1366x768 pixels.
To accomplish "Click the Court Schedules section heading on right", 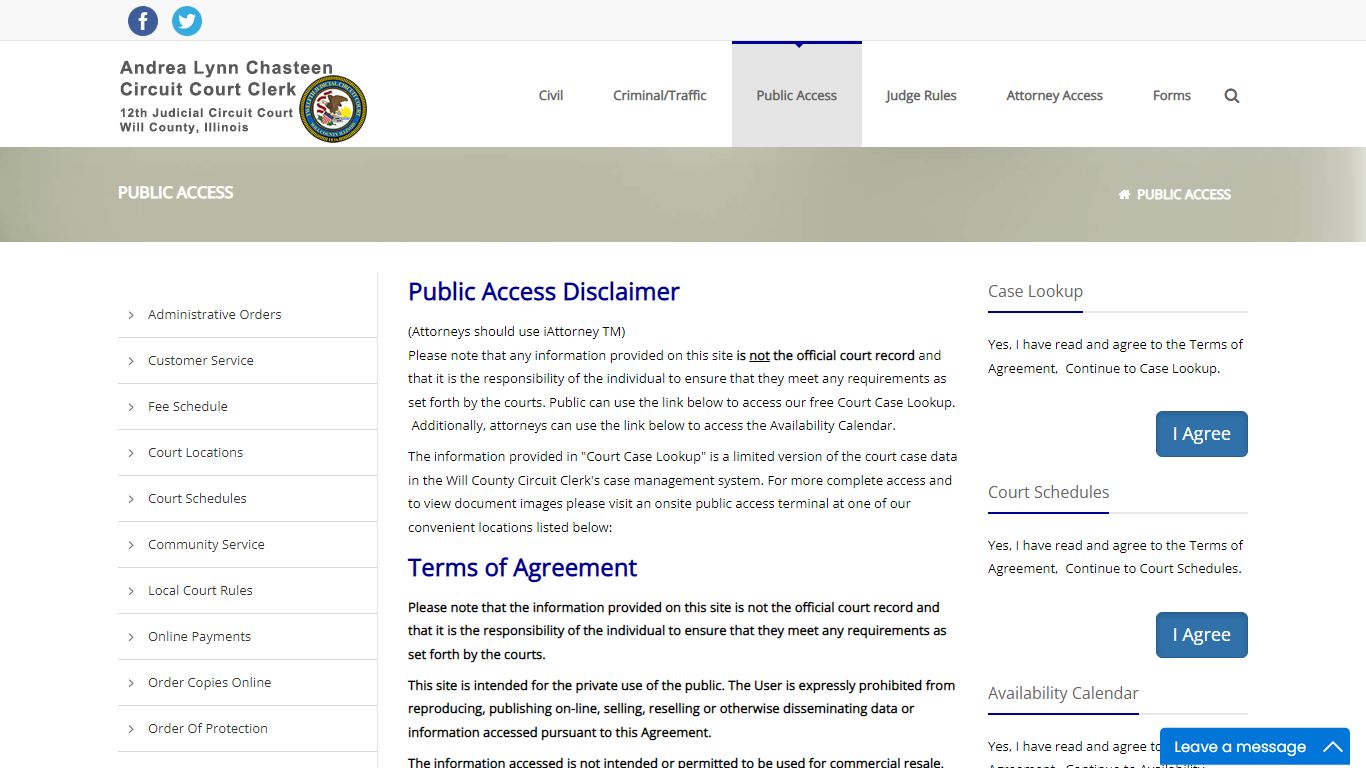I will tap(1048, 492).
